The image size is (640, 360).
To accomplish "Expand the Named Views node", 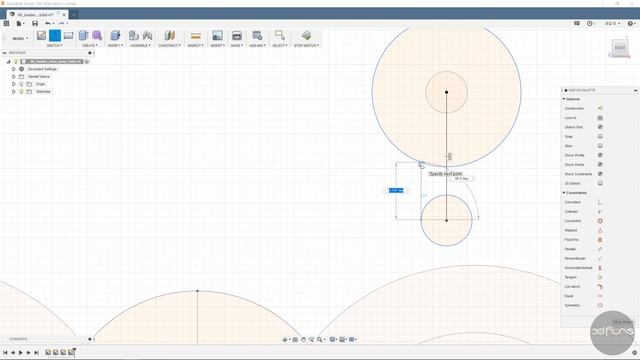I will click(x=13, y=77).
